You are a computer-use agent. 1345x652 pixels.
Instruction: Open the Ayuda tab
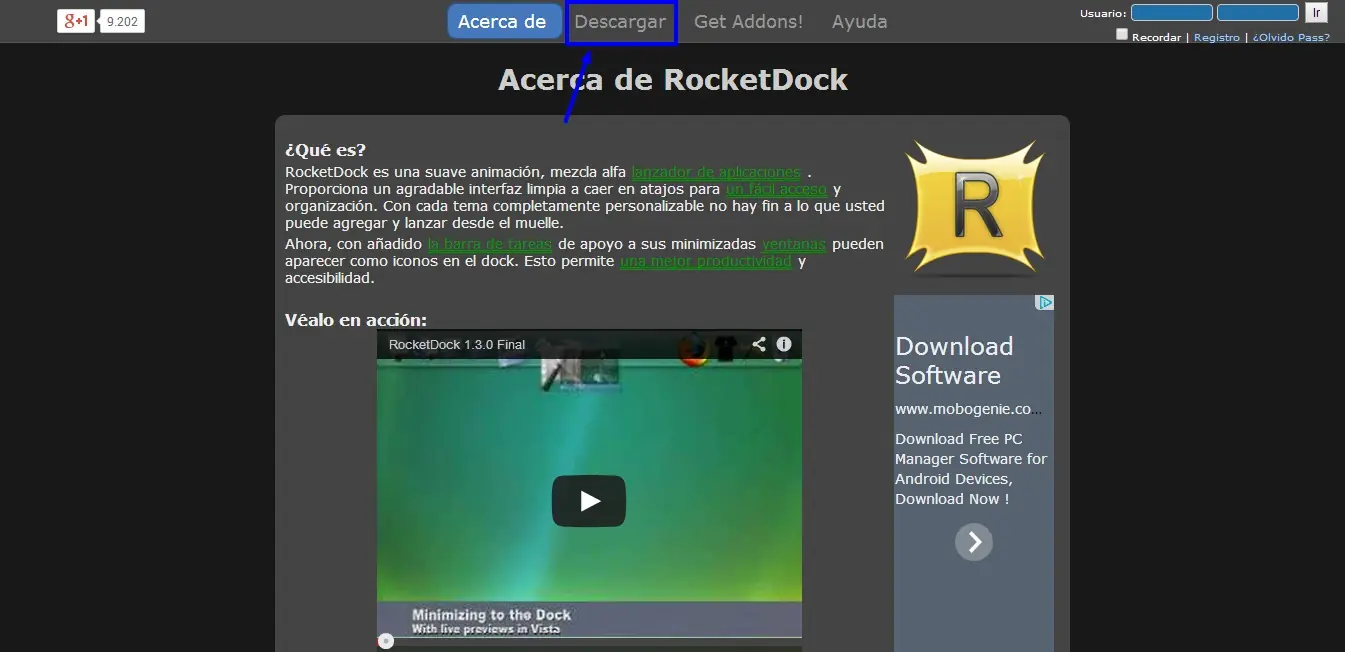click(859, 21)
